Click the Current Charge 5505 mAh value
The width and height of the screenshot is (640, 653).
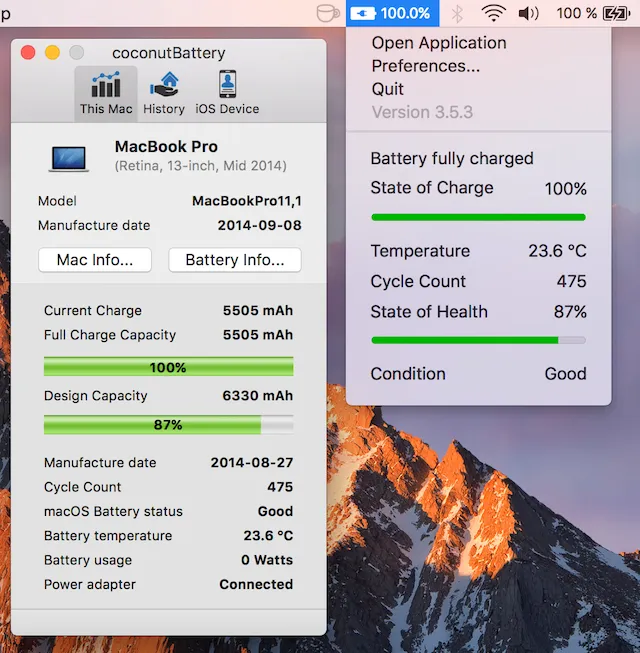pos(258,311)
